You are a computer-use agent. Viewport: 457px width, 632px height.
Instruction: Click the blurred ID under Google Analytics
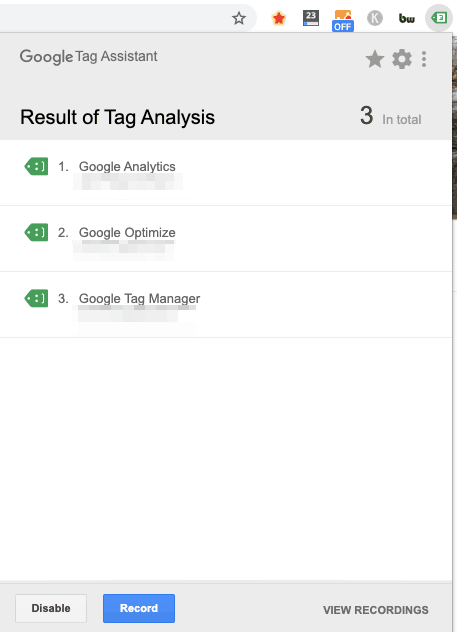128,182
